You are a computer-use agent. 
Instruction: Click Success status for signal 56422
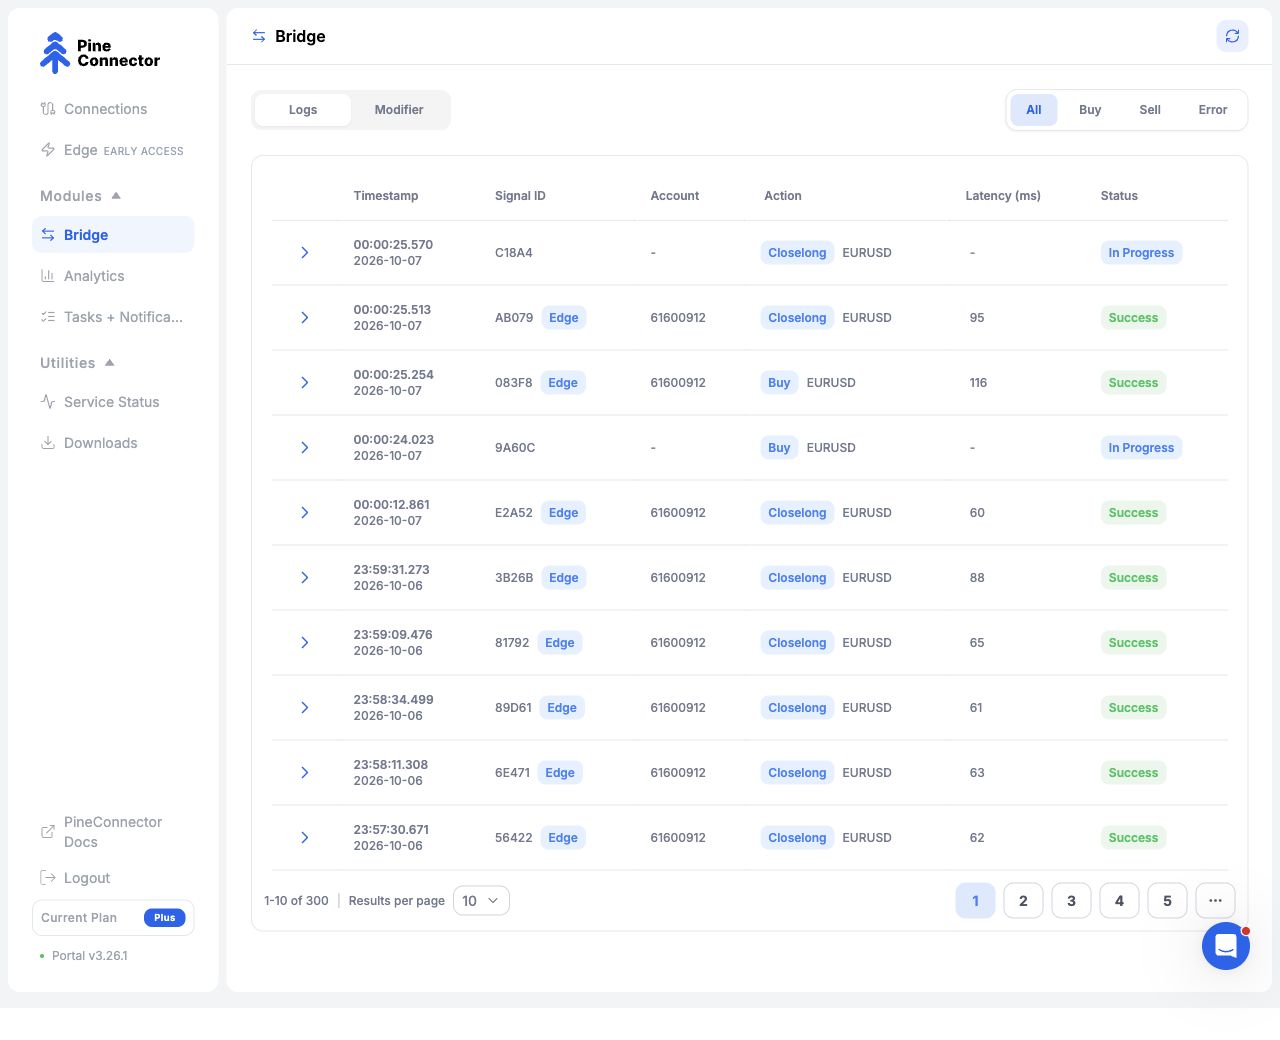[1133, 838]
